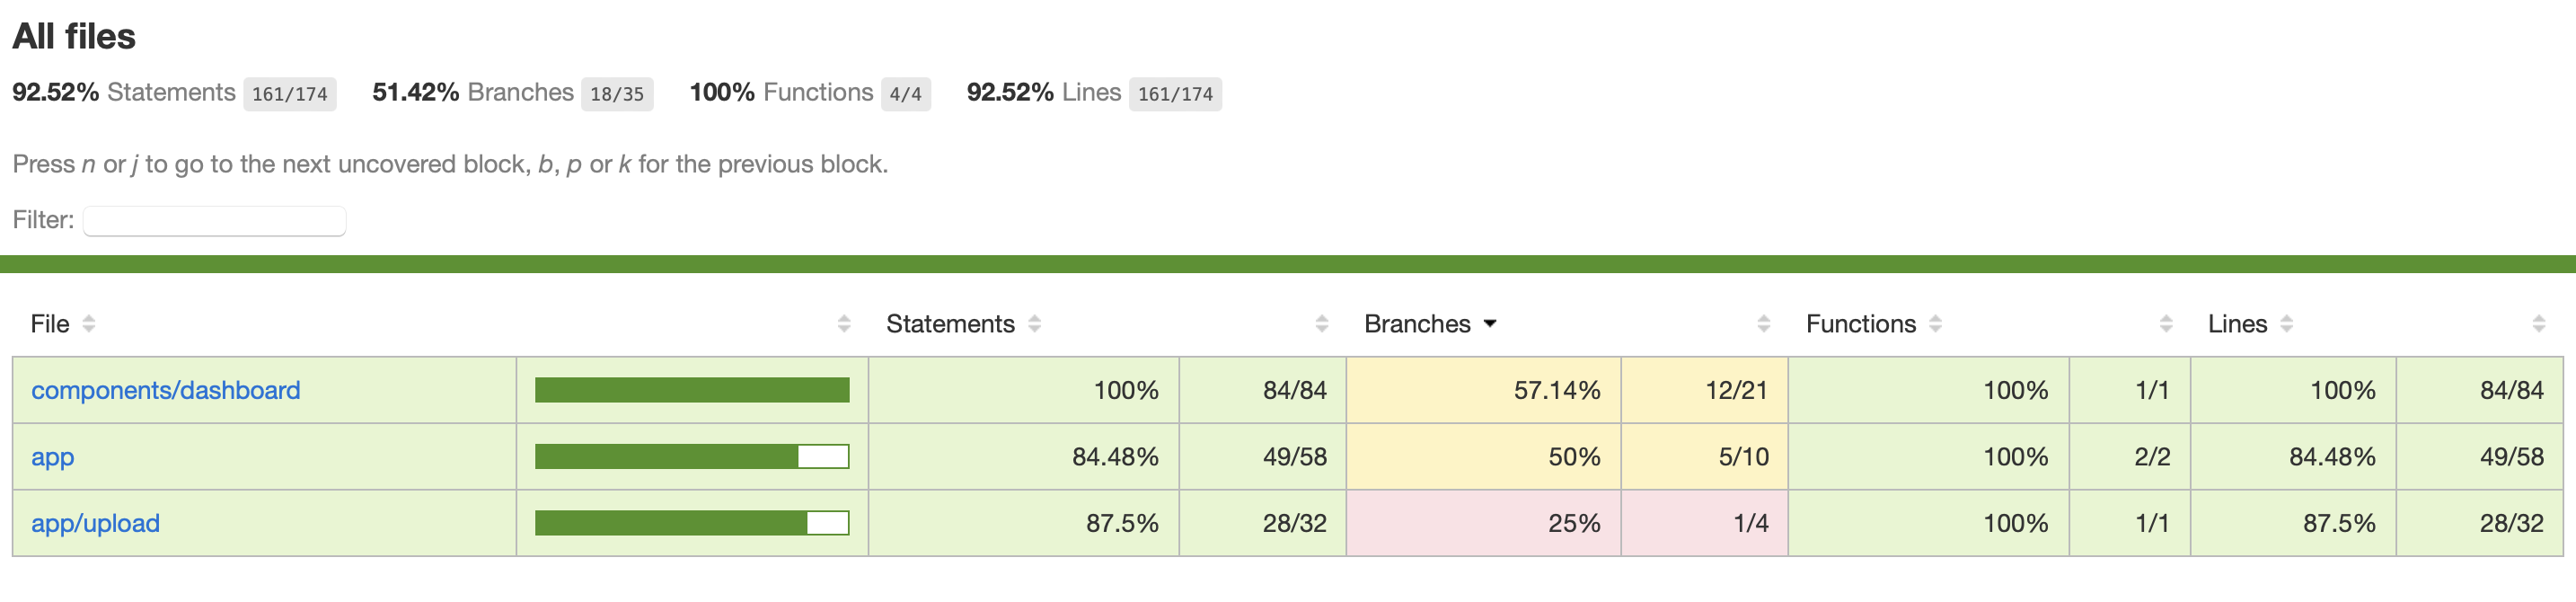The width and height of the screenshot is (2576, 602).
Task: Click the descending caret on the Branches header
Action: pyautogui.click(x=1490, y=324)
